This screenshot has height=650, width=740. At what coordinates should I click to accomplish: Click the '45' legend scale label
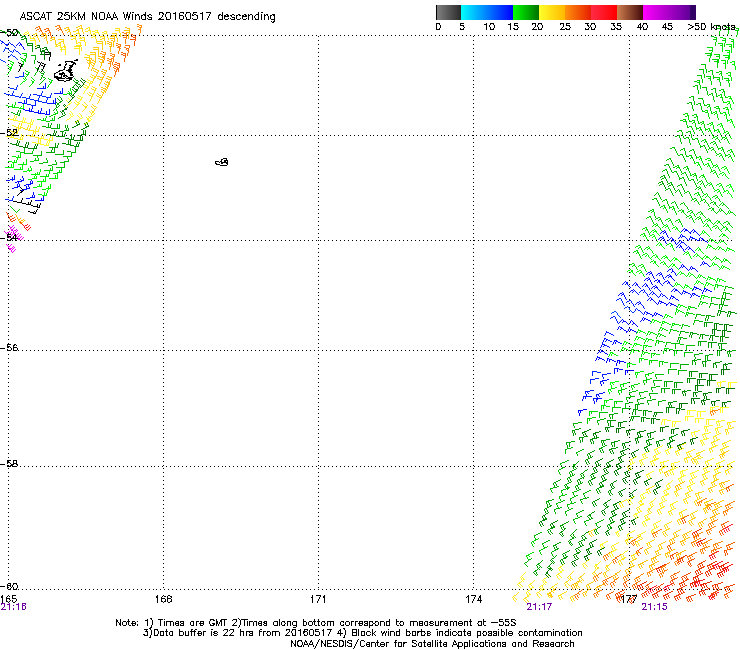click(x=667, y=27)
